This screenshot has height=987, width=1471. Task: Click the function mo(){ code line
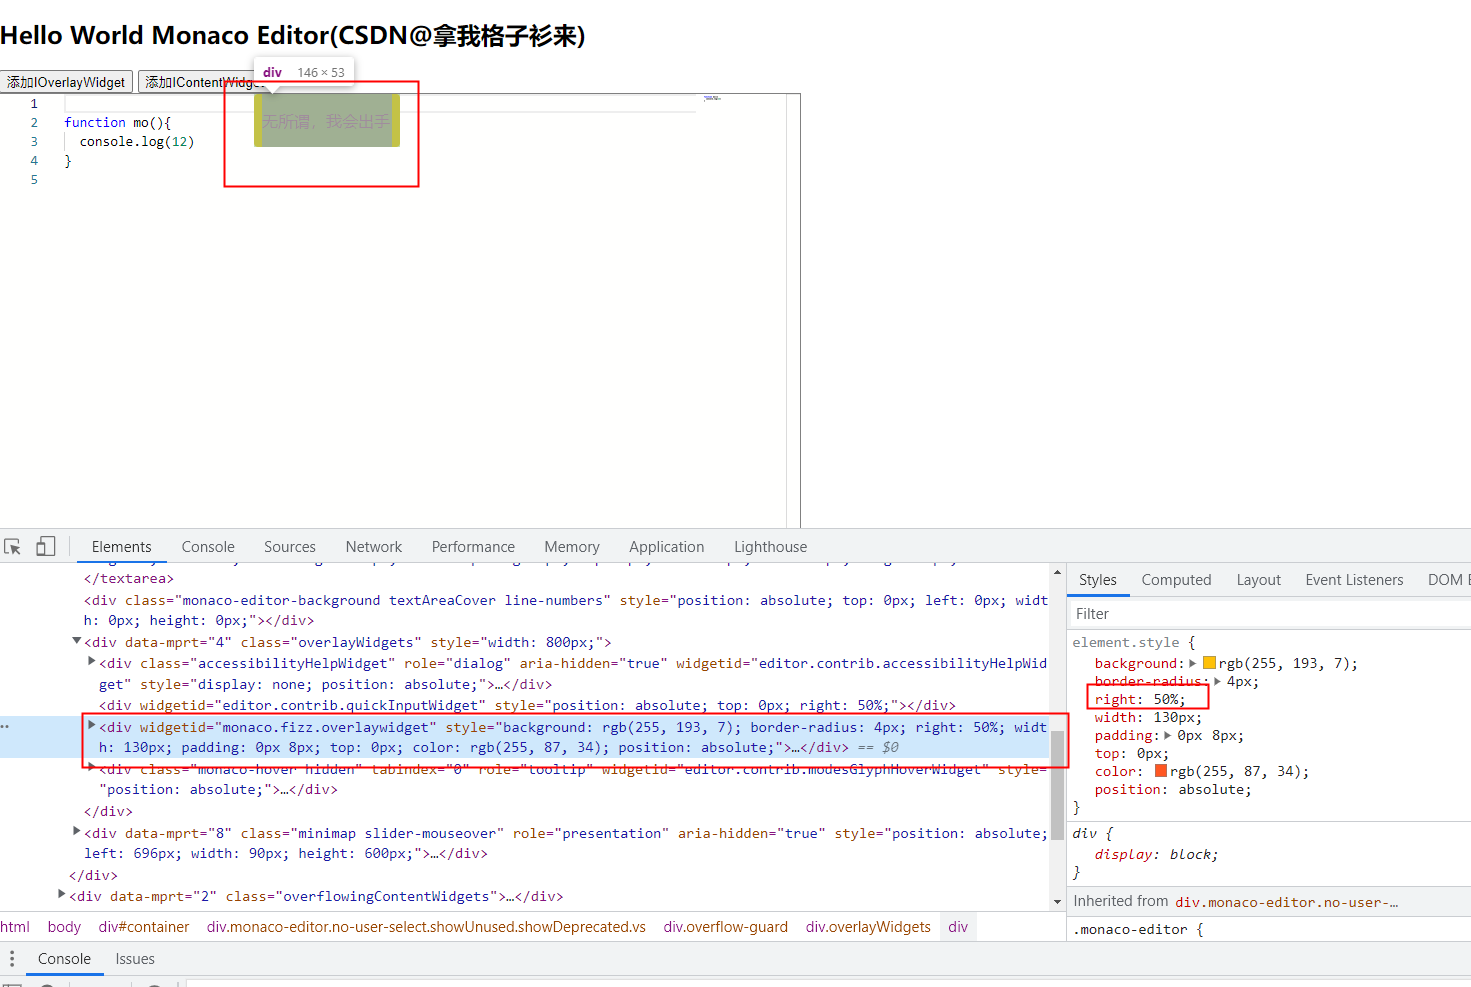118,122
